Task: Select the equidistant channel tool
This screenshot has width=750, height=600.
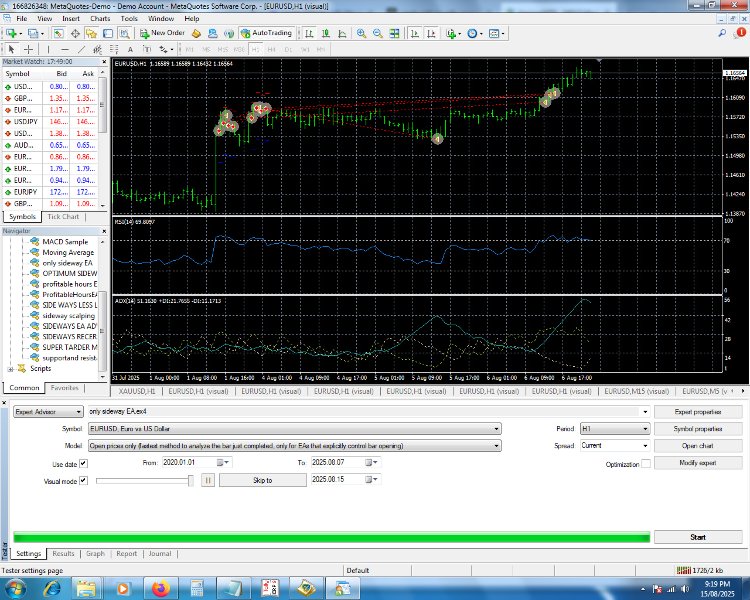Action: (98, 49)
